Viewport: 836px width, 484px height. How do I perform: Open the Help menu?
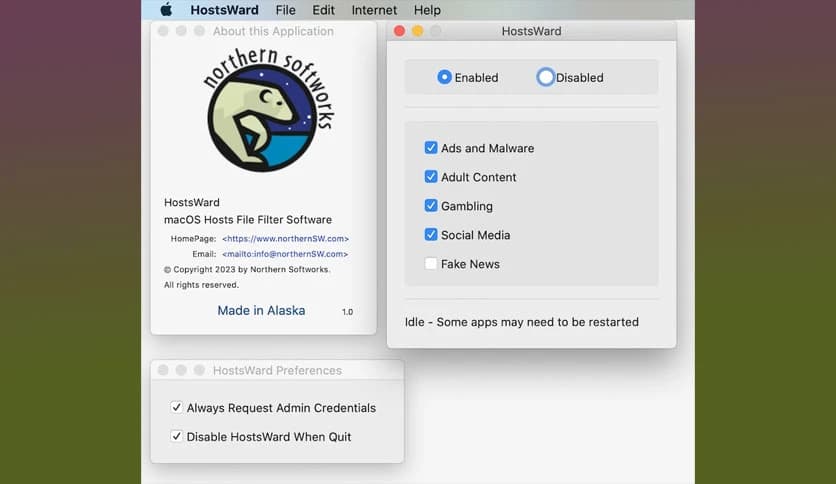tap(427, 10)
